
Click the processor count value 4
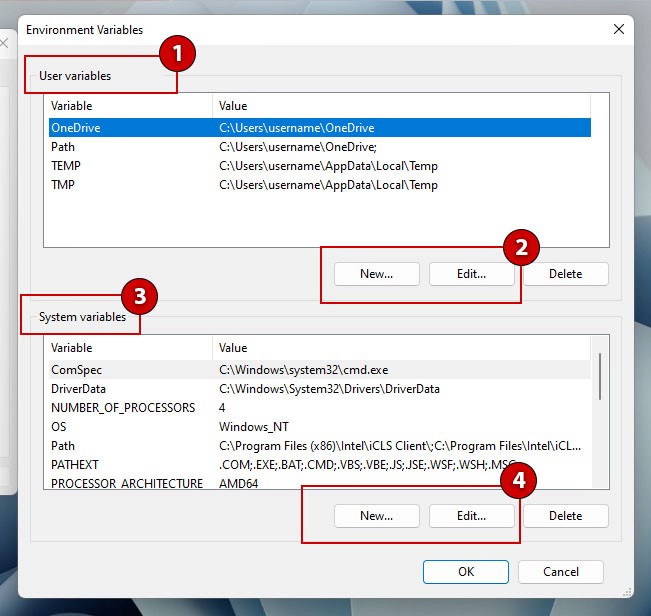[222, 408]
